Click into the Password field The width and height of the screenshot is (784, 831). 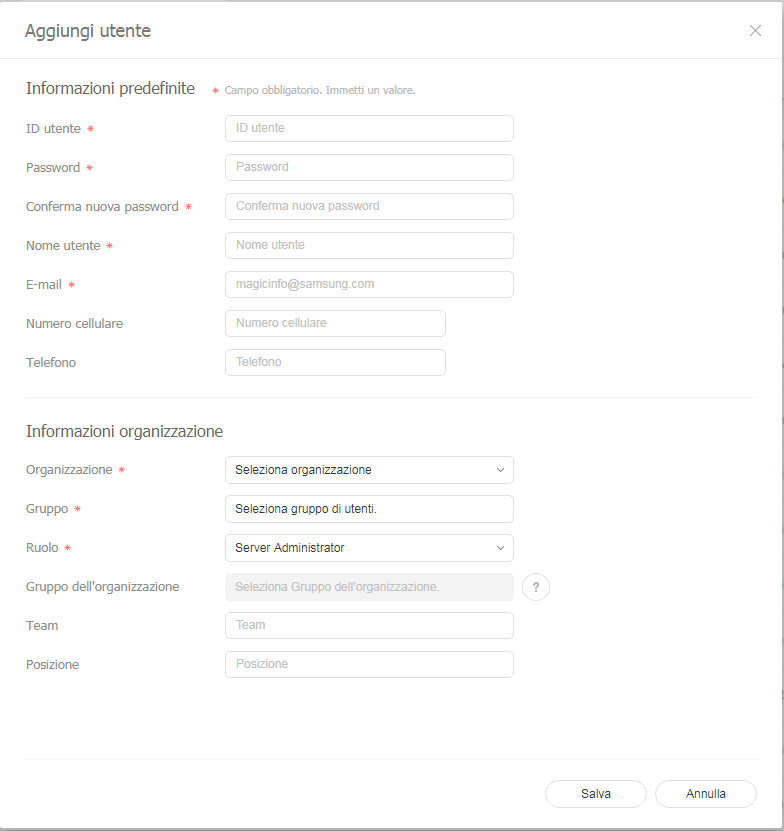(368, 167)
